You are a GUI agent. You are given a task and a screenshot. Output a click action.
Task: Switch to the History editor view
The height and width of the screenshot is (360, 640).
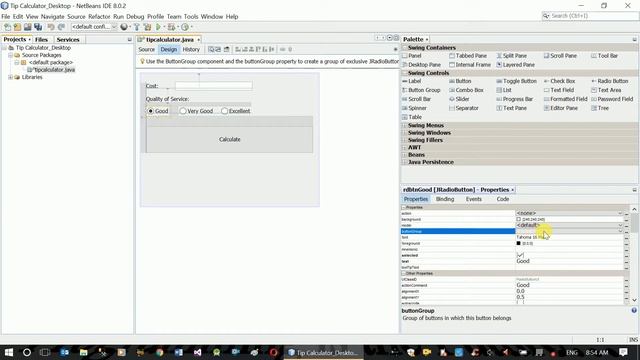[x=191, y=49]
